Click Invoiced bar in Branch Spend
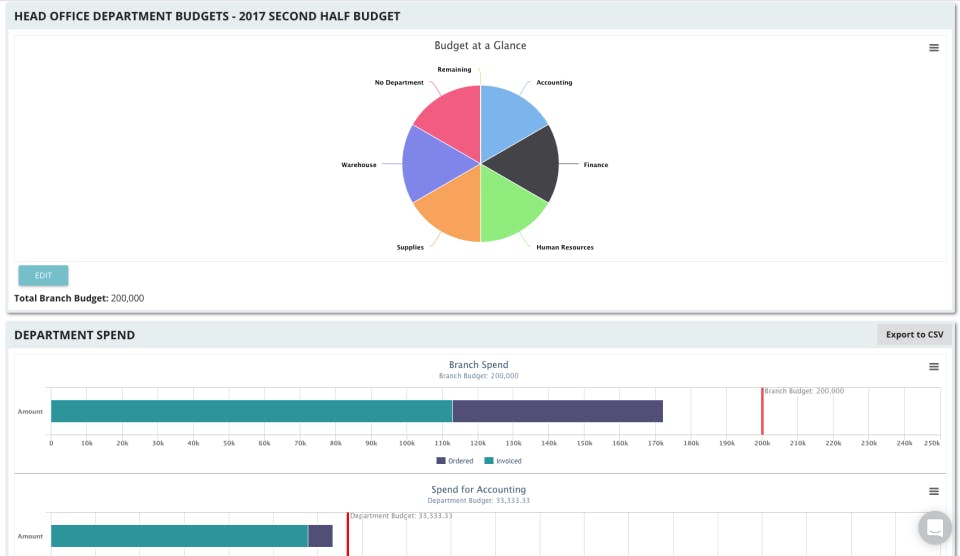This screenshot has width=960, height=556. click(x=252, y=411)
